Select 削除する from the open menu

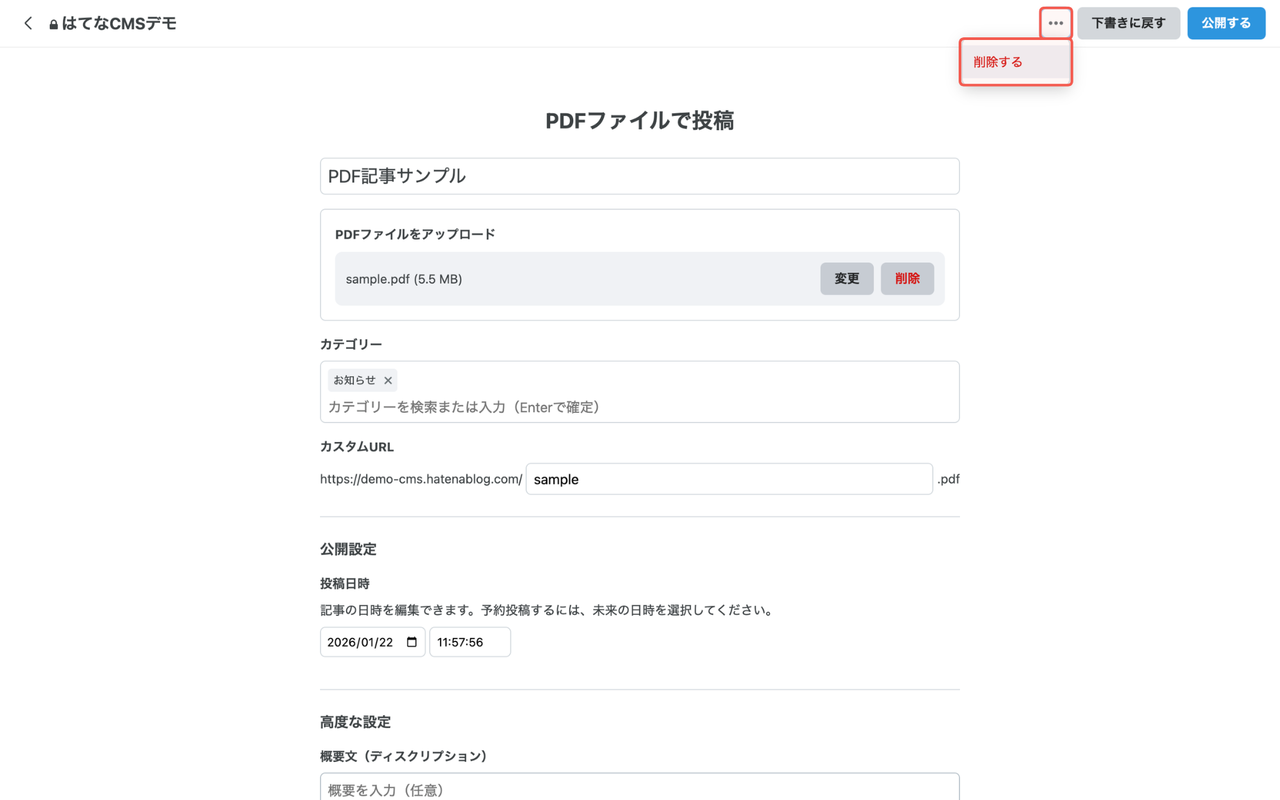point(998,61)
